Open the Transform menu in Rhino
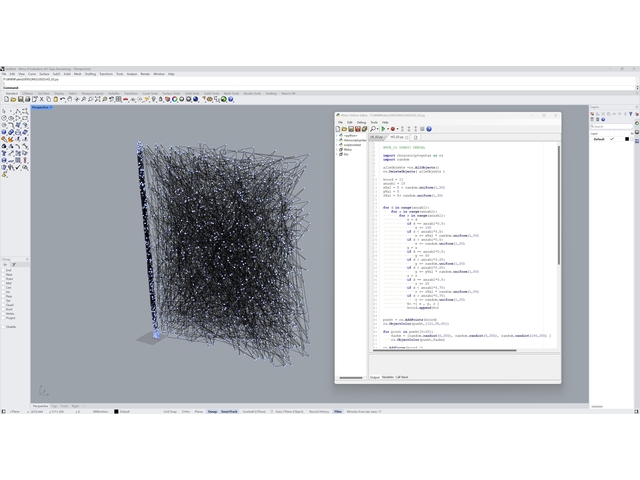 (106, 74)
